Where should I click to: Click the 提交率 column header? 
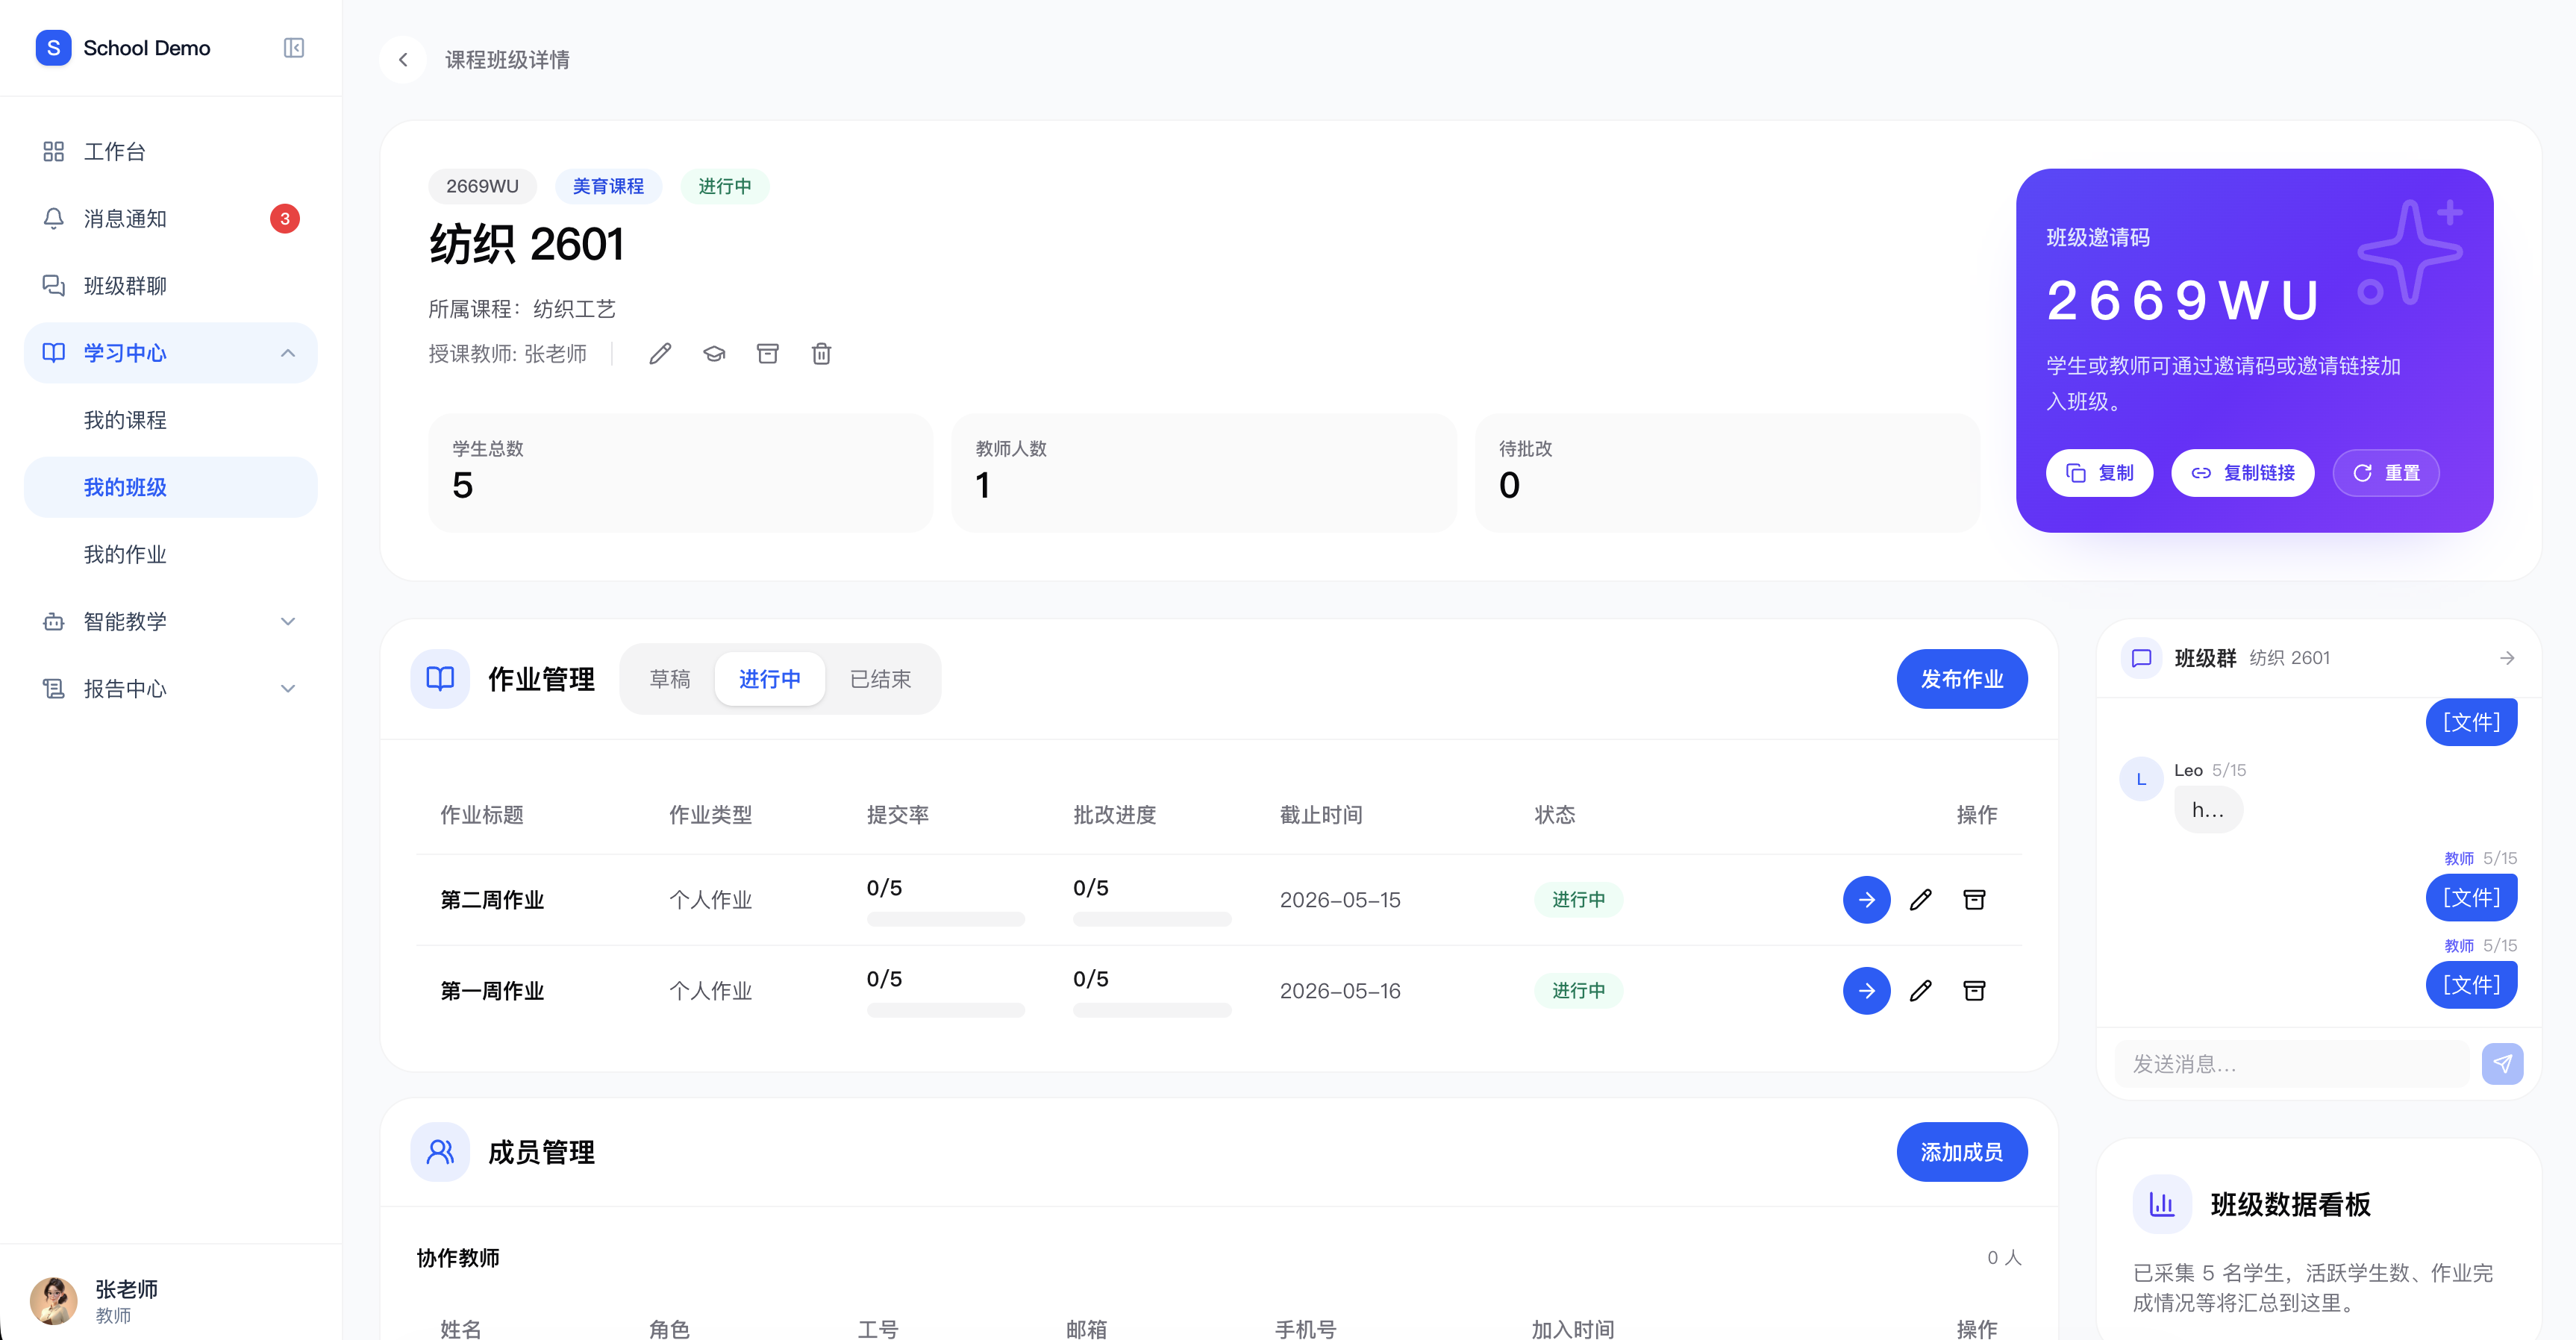[x=897, y=815]
